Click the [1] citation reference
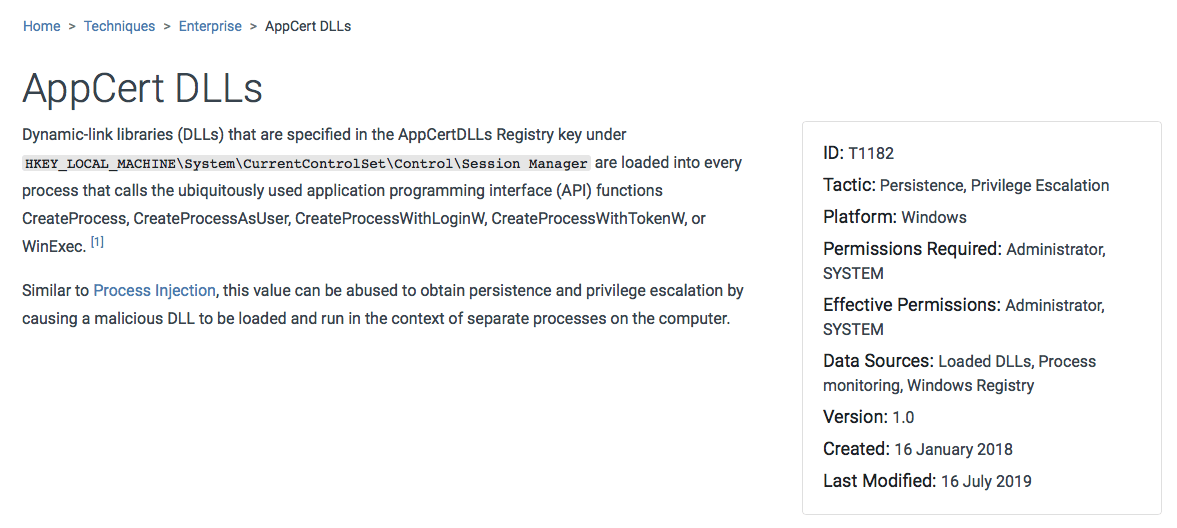 click(x=97, y=243)
